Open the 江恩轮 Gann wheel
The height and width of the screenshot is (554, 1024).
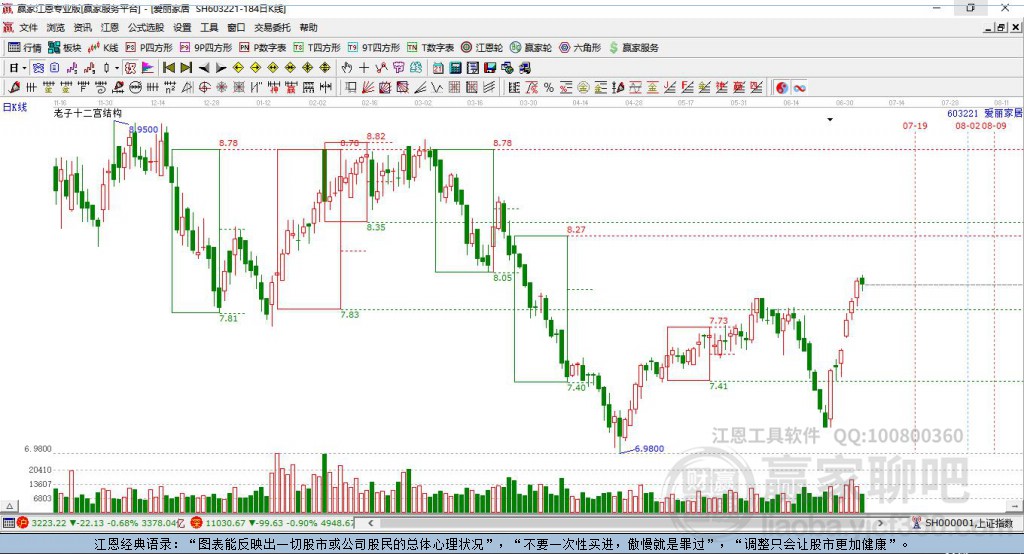point(482,48)
